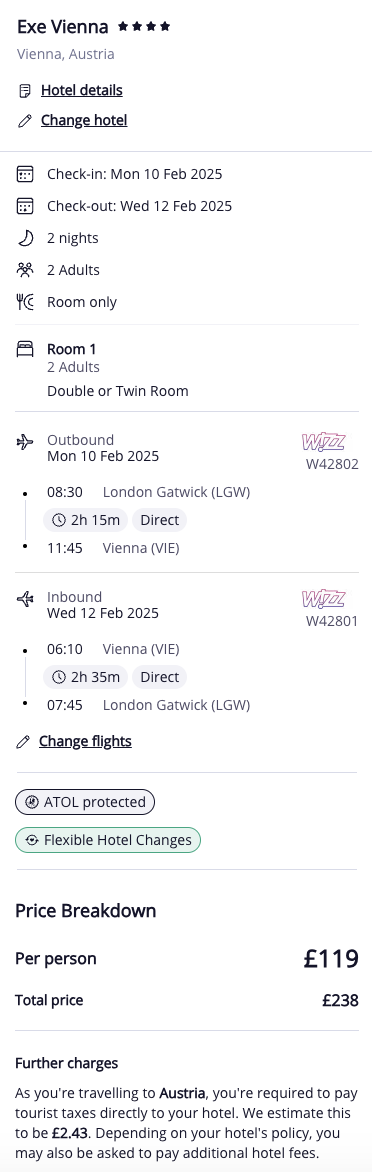Click the hotel details document icon

click(x=25, y=91)
